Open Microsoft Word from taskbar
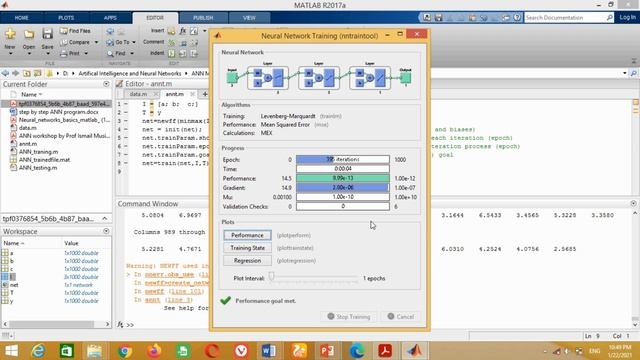640x360 pixels. 269,351
